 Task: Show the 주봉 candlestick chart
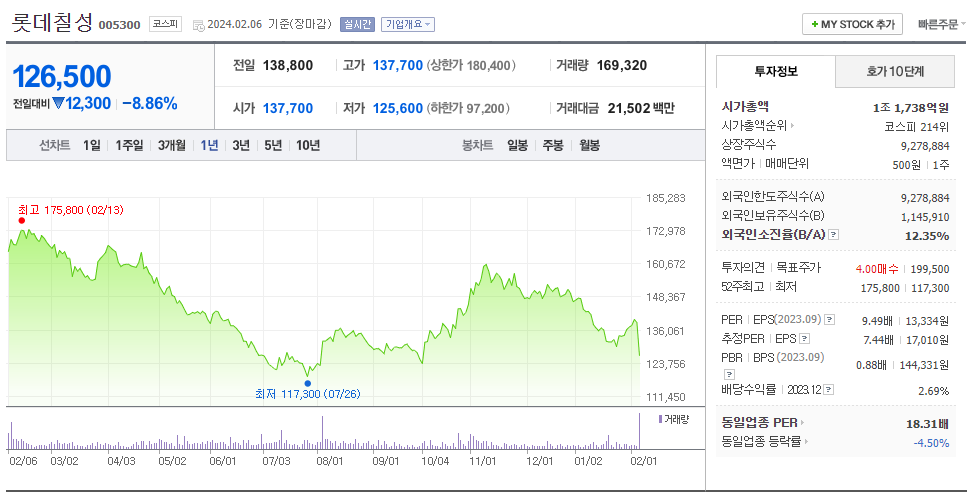point(553,145)
